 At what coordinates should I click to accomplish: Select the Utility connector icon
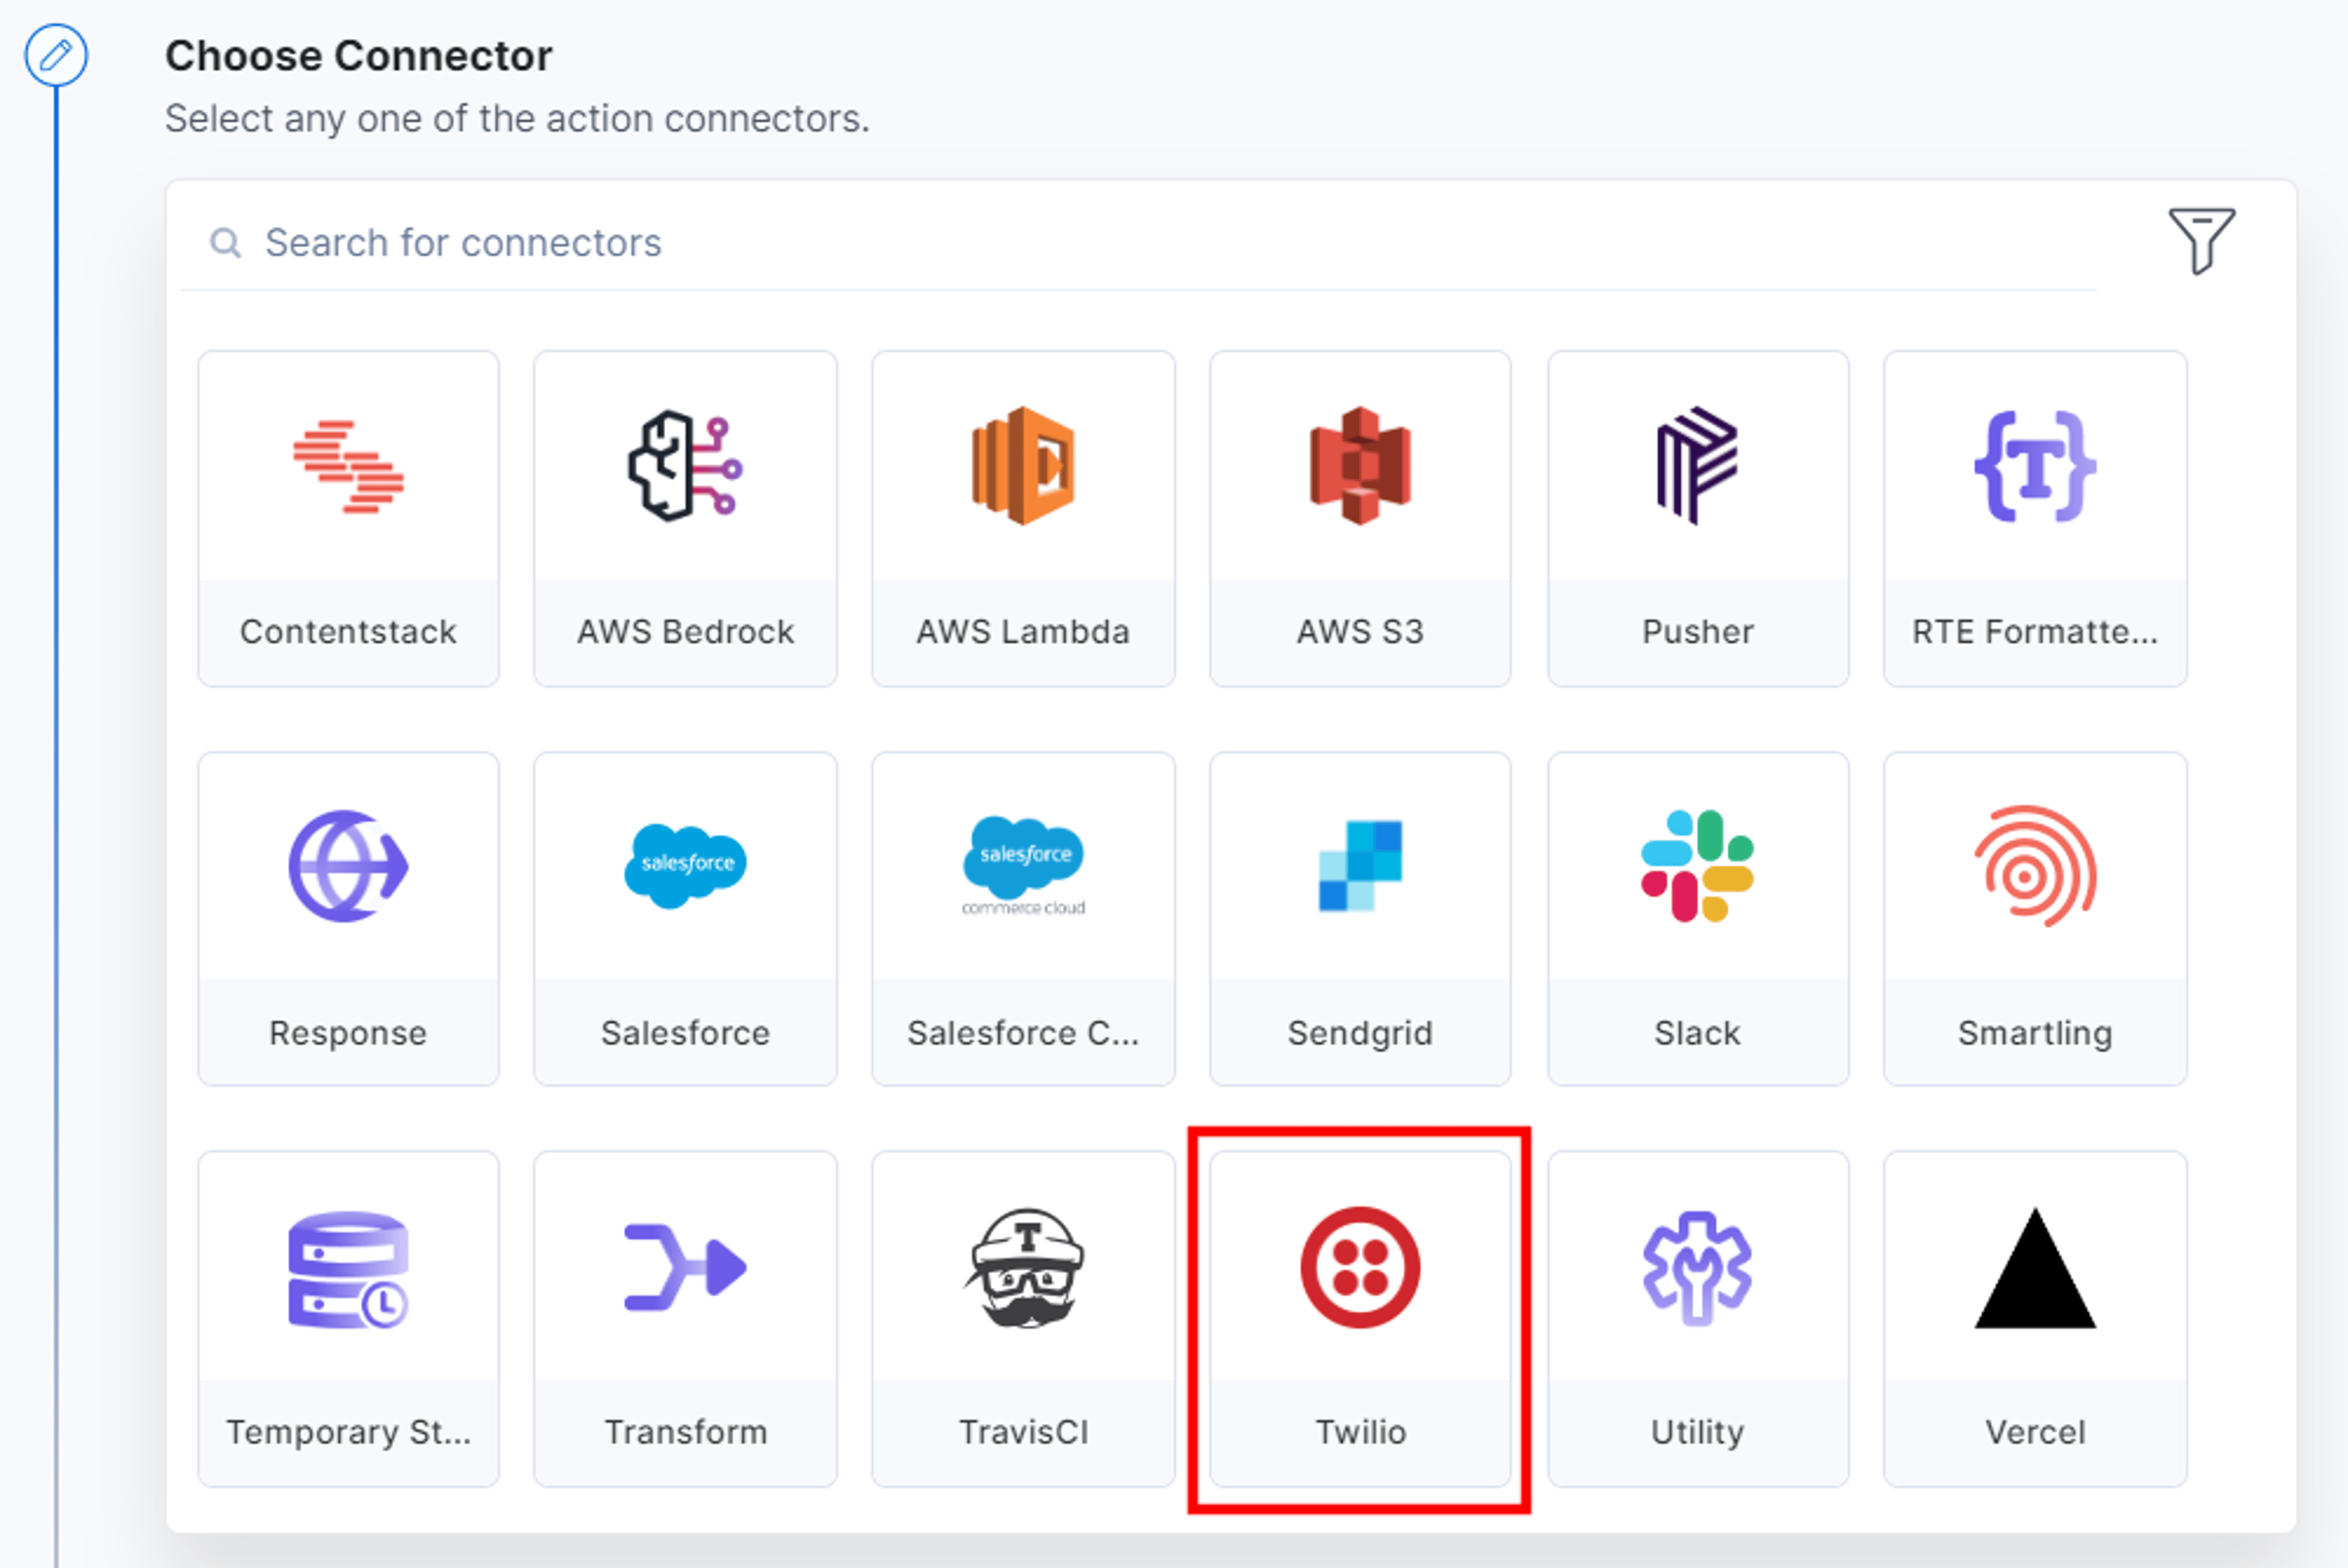[x=1697, y=1268]
